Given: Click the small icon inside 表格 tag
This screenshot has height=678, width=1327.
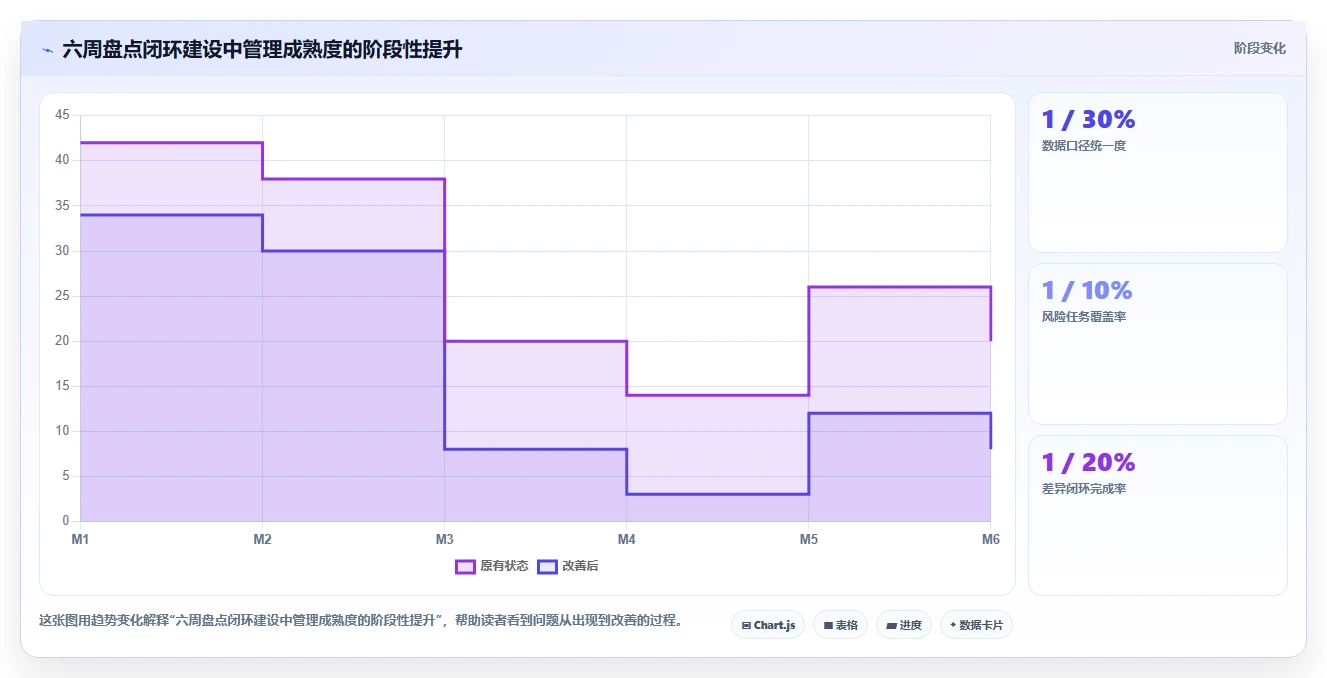Looking at the screenshot, I should [x=828, y=626].
